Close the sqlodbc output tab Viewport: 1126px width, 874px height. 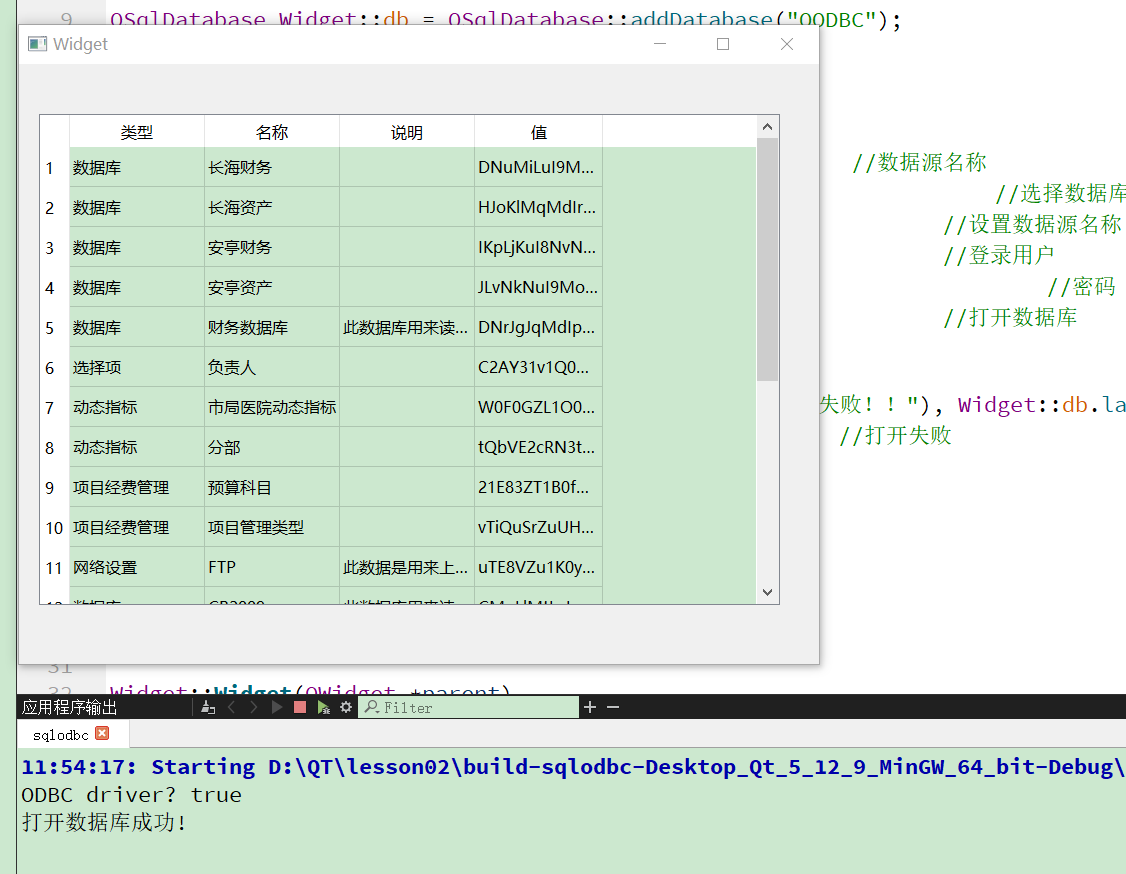click(x=101, y=734)
